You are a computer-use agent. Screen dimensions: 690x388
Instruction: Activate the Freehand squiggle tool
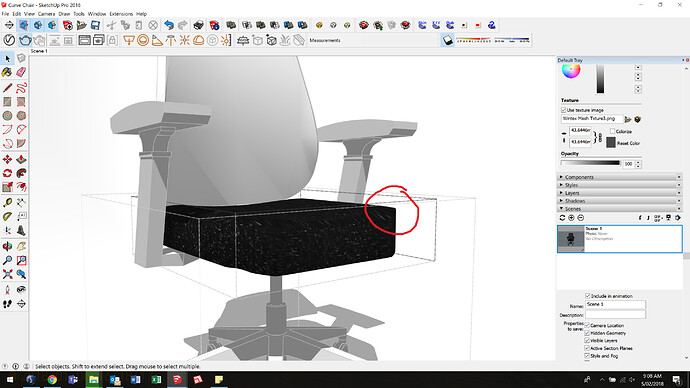pos(21,88)
